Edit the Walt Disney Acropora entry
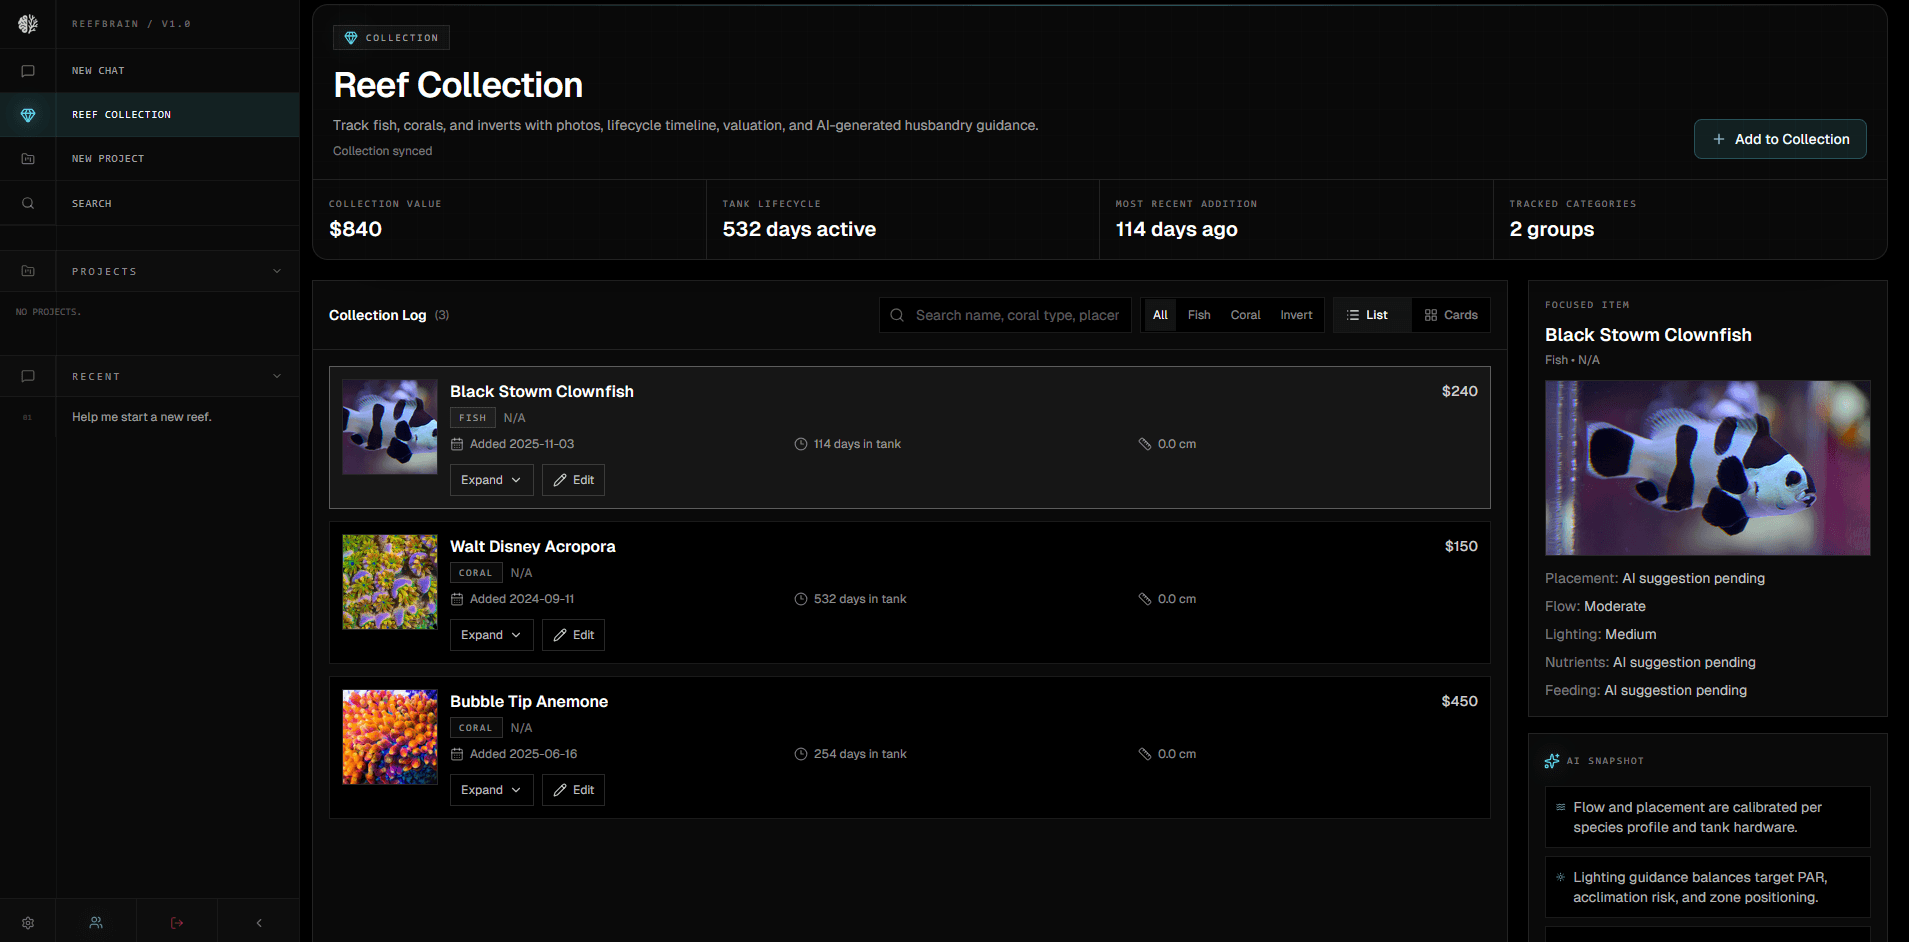 pyautogui.click(x=572, y=634)
